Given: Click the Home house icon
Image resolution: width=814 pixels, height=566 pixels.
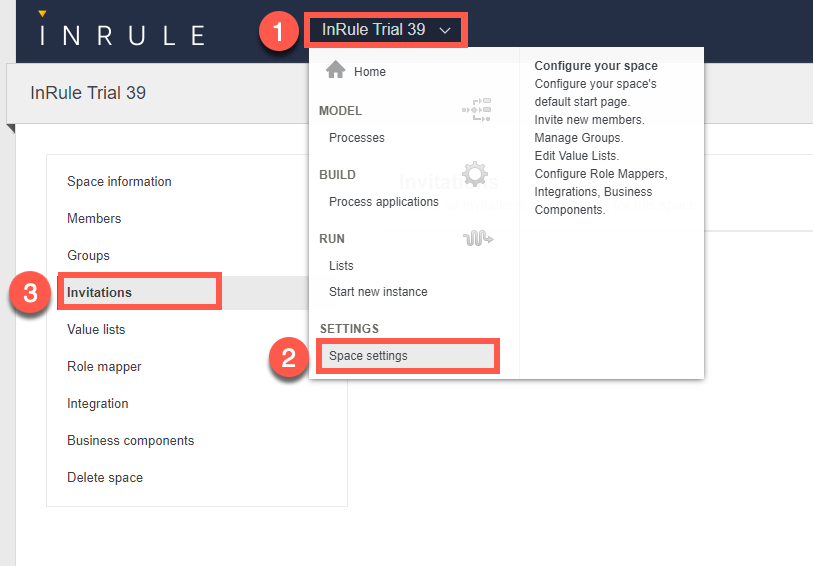Looking at the screenshot, I should [x=336, y=70].
